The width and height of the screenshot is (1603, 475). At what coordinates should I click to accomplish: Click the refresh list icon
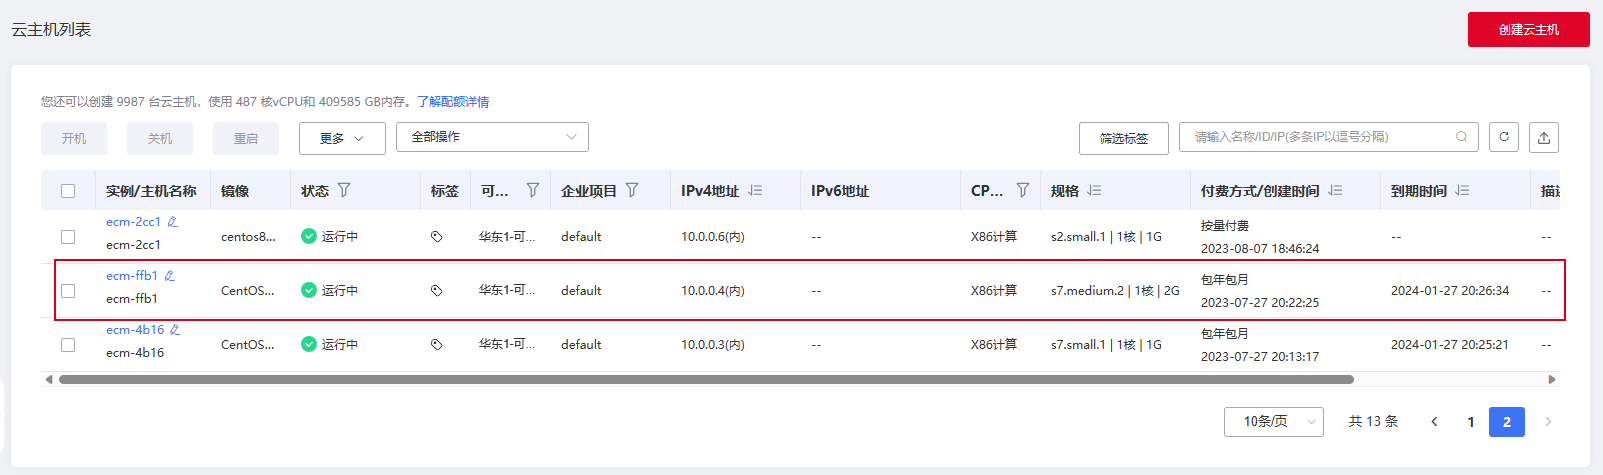pos(1504,137)
